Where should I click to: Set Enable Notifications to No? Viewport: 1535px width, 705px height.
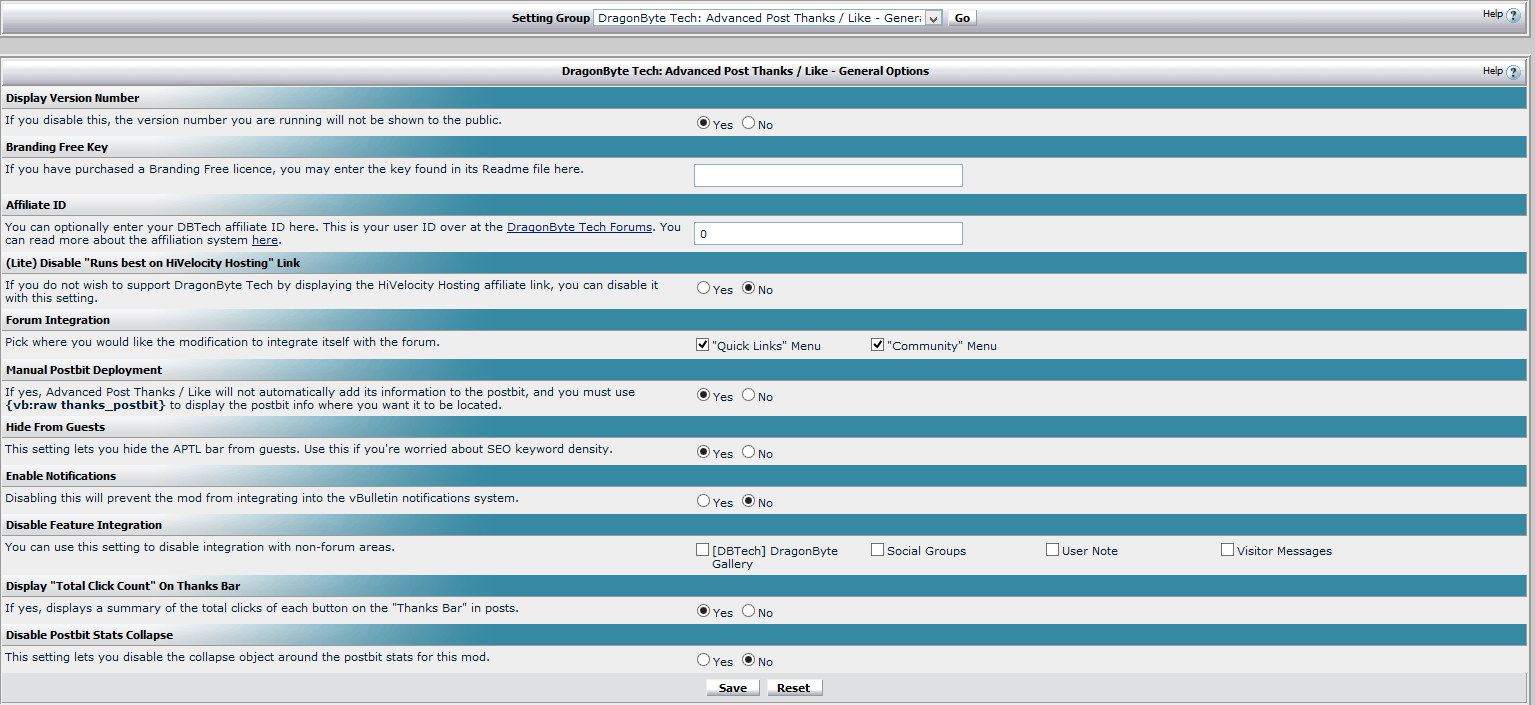click(748, 502)
